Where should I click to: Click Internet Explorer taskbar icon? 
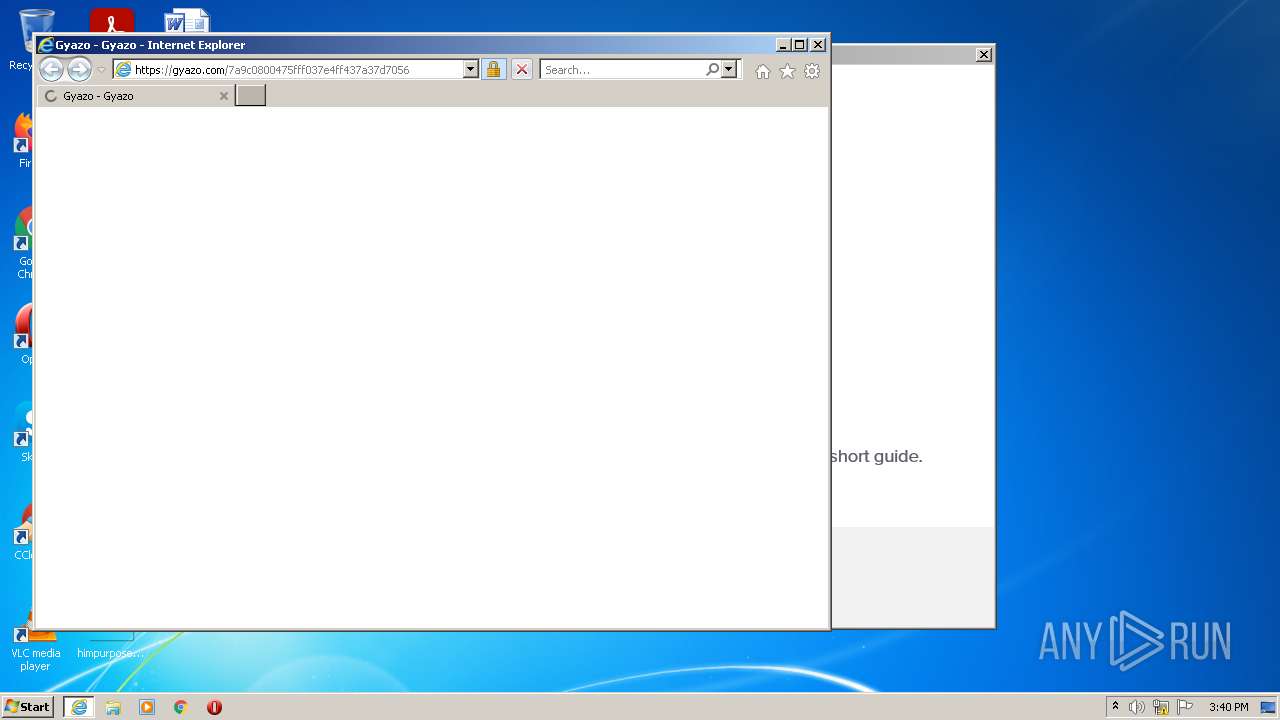point(79,707)
